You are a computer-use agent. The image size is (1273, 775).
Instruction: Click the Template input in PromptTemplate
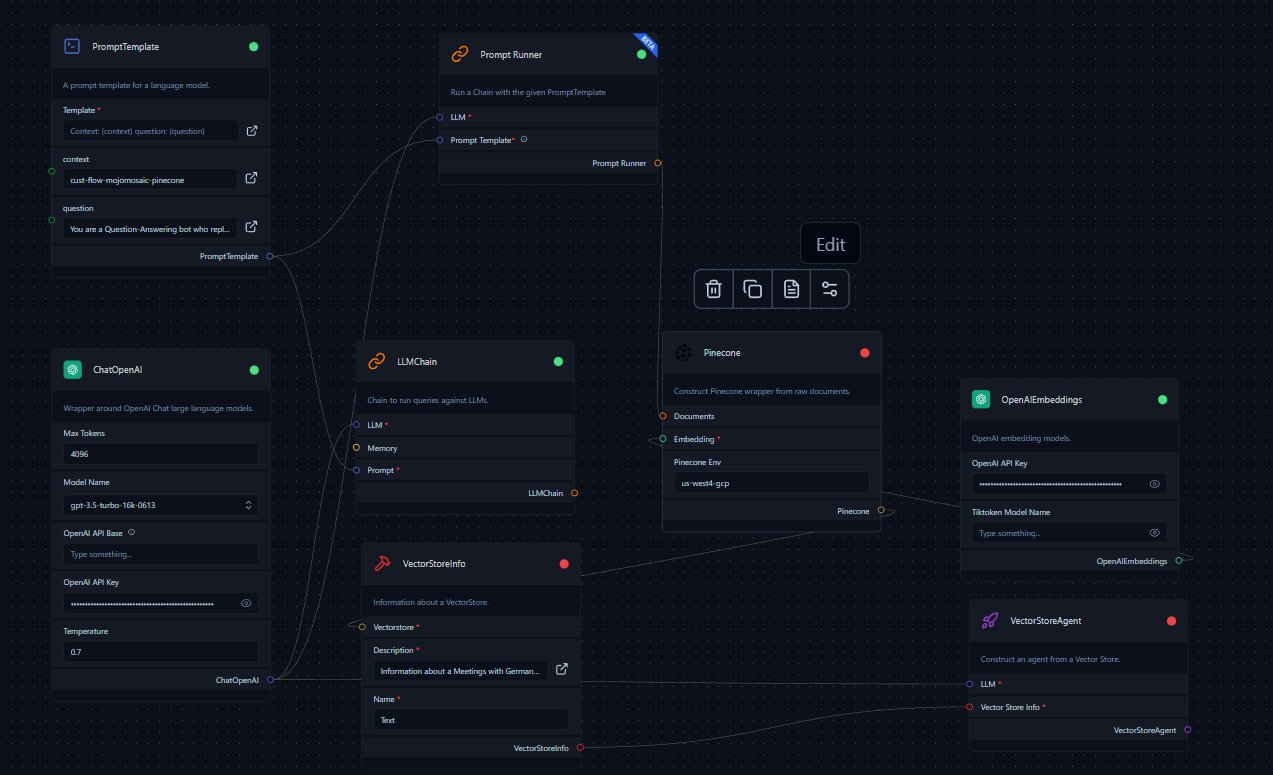[x=150, y=130]
